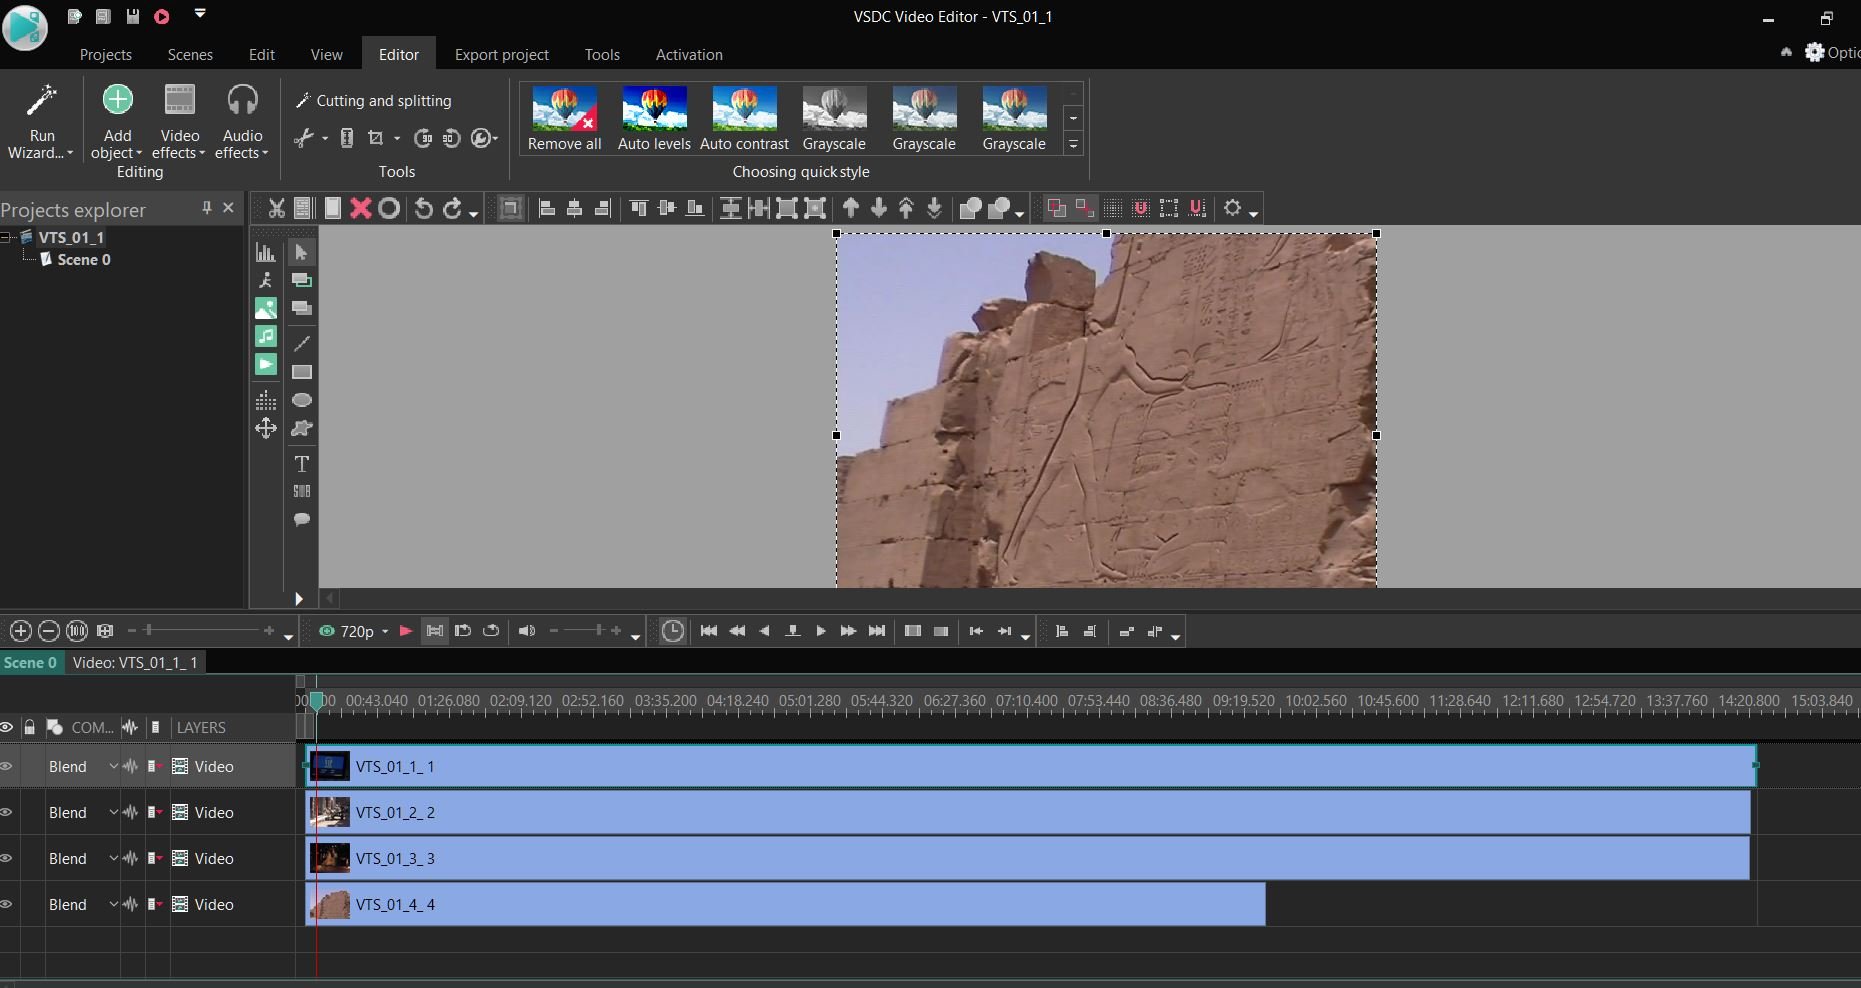
Task: Open the View menu tab
Action: coord(326,54)
